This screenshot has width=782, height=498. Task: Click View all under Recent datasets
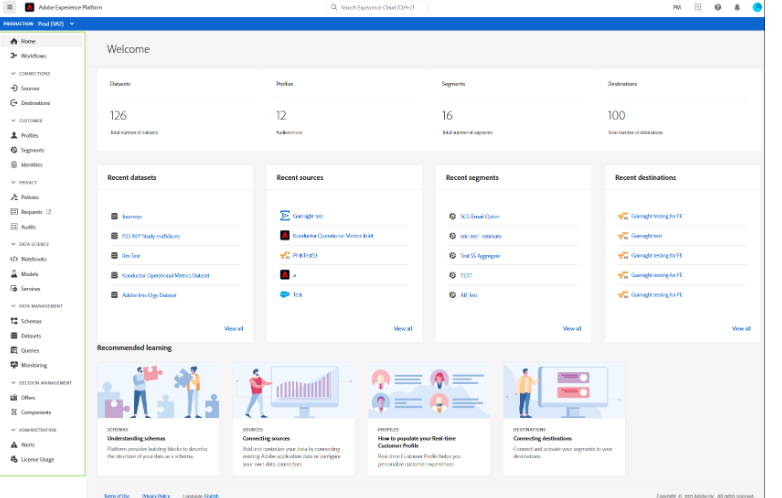(233, 328)
